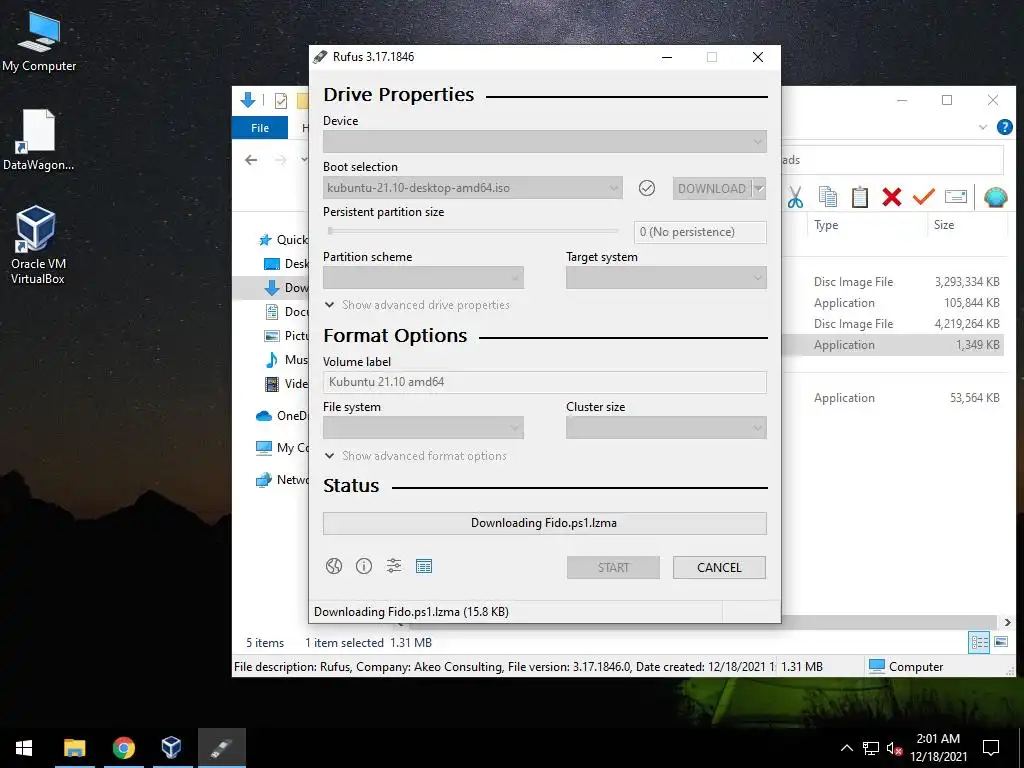Select OneDrive in Explorer sidebar
The image size is (1024, 768).
click(282, 415)
